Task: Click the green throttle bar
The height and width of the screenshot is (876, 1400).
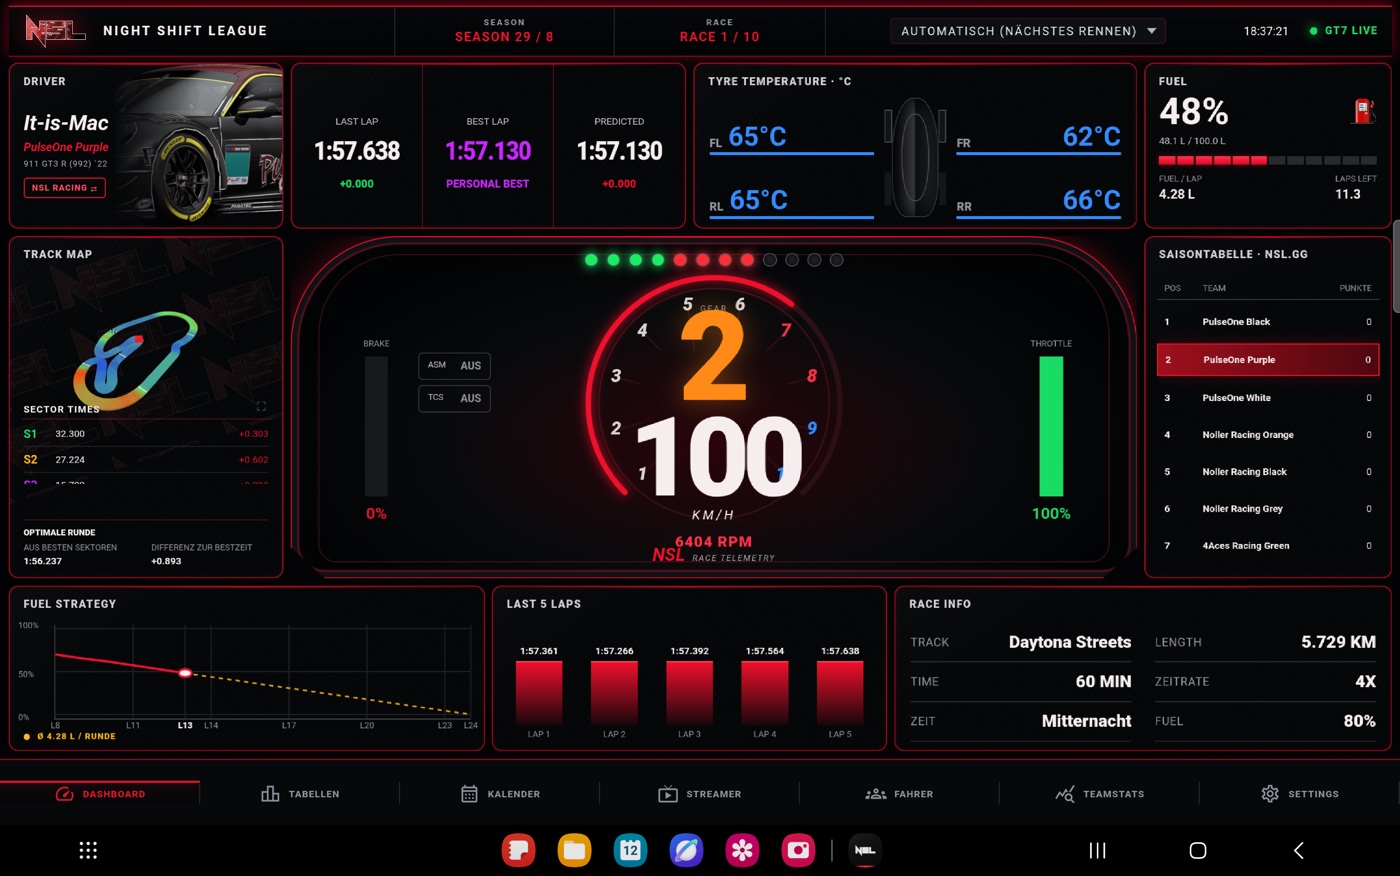Action: coord(1051,426)
